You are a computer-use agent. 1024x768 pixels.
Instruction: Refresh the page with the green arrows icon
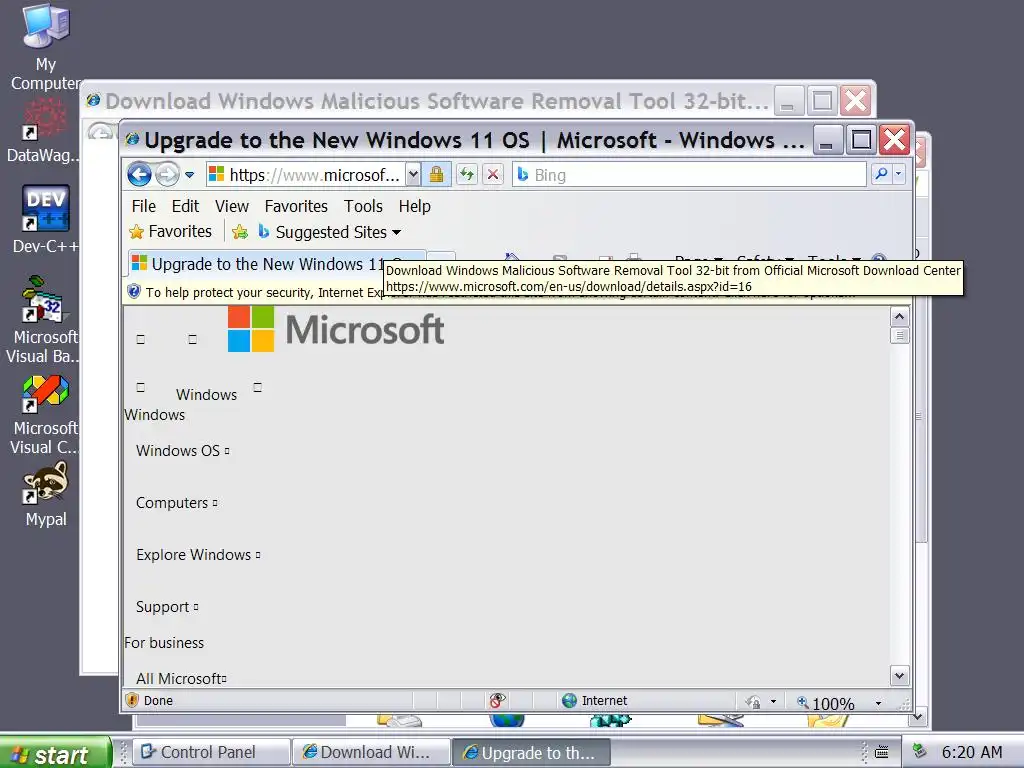click(466, 175)
